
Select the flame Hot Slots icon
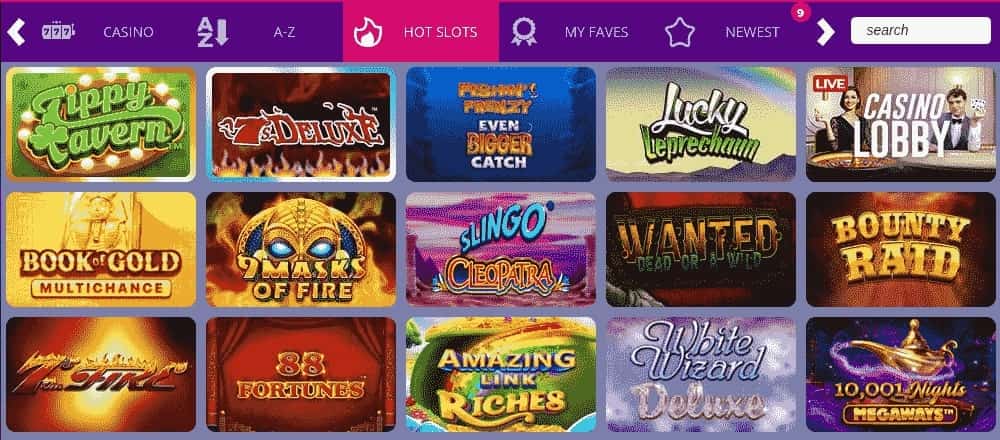point(368,32)
